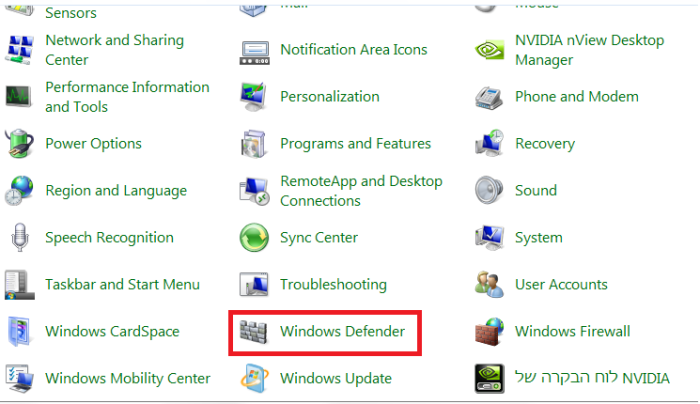700x404 pixels.
Task: Click the Windows Mobility Center icon
Action: coord(19,378)
